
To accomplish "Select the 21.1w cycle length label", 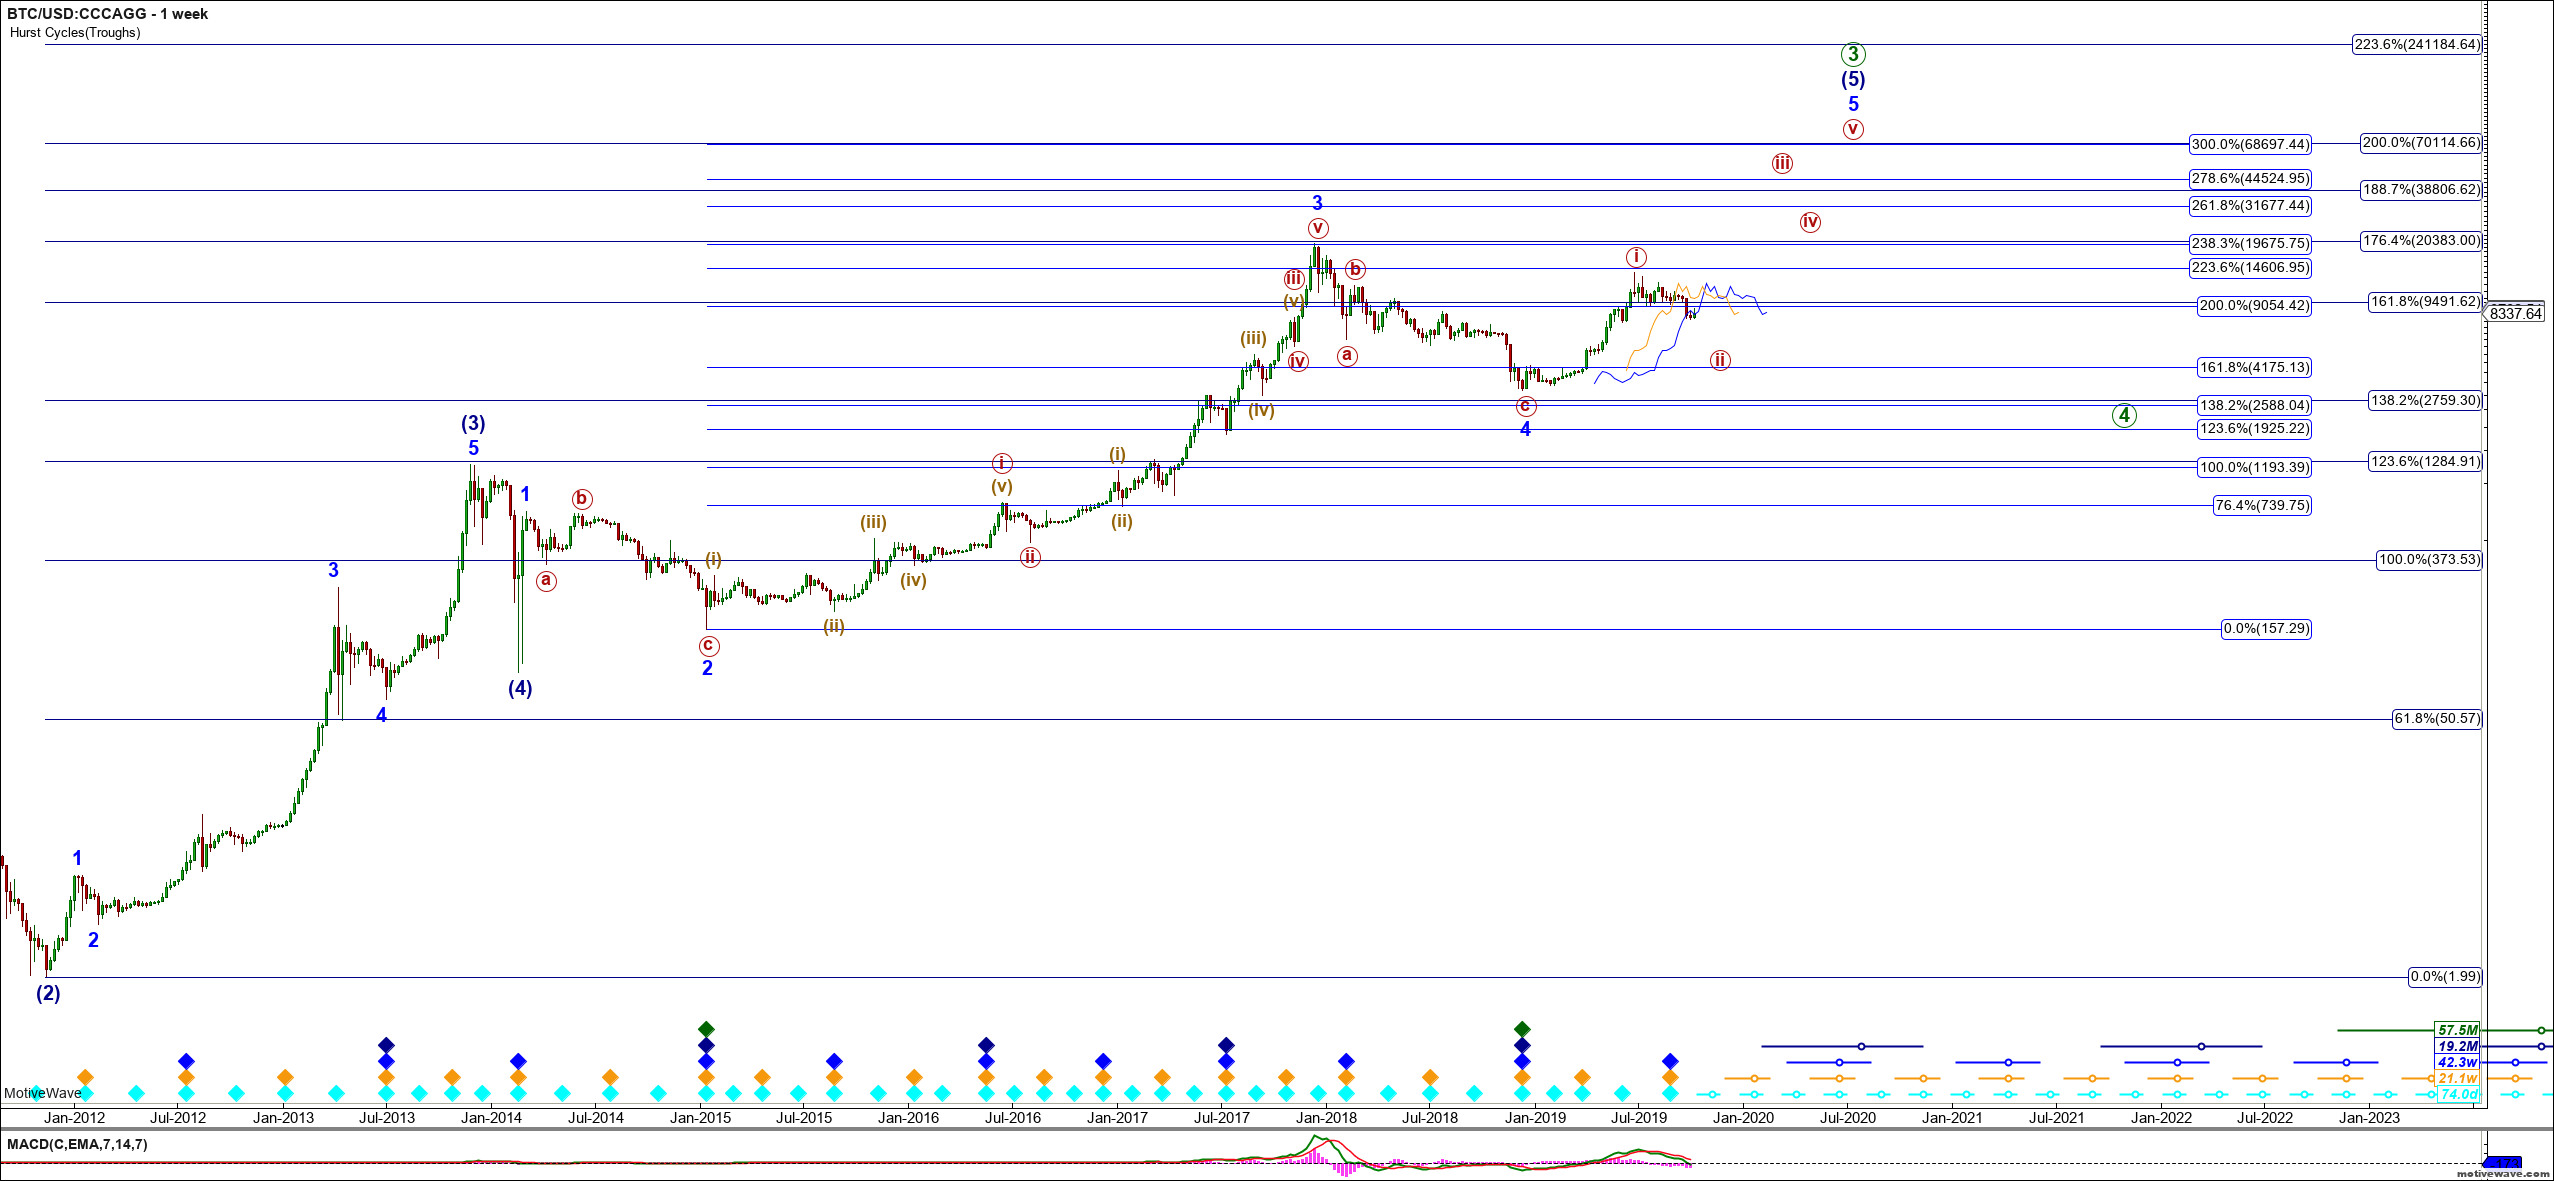I will [2457, 1078].
